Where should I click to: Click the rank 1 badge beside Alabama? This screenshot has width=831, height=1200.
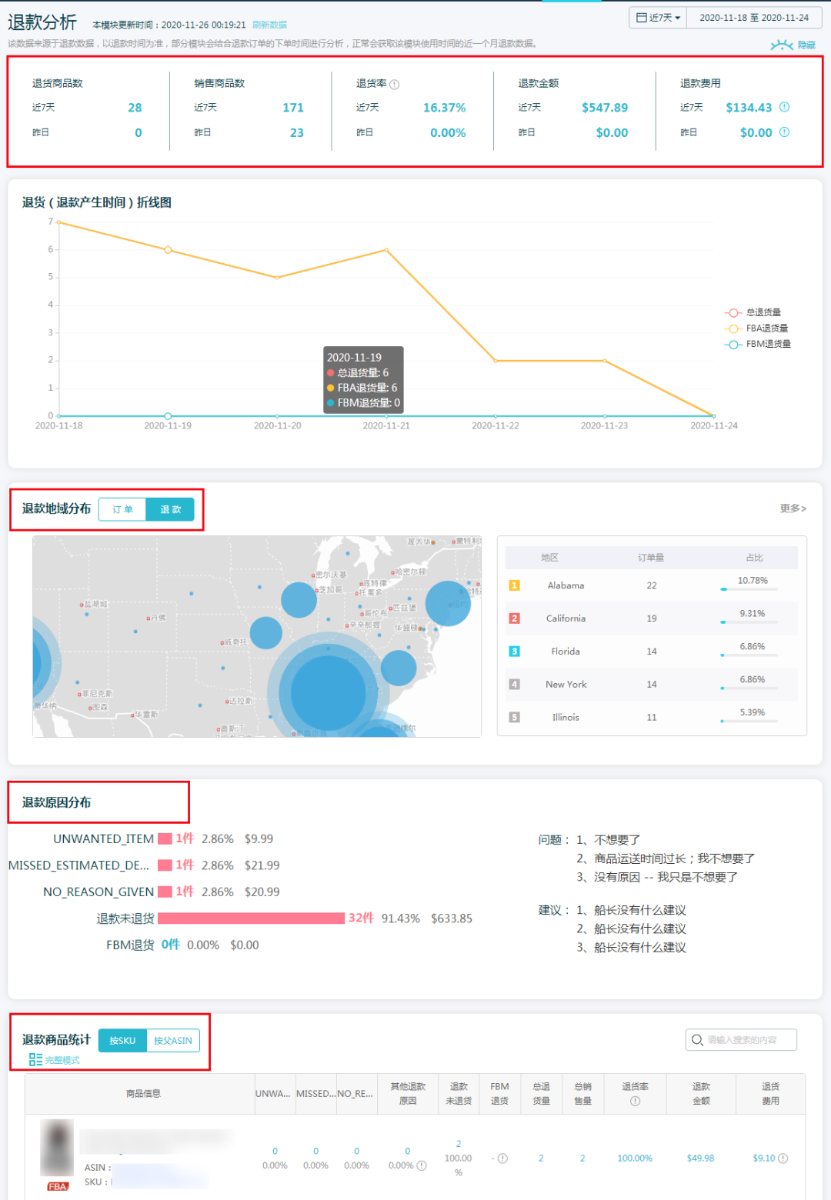(x=515, y=585)
